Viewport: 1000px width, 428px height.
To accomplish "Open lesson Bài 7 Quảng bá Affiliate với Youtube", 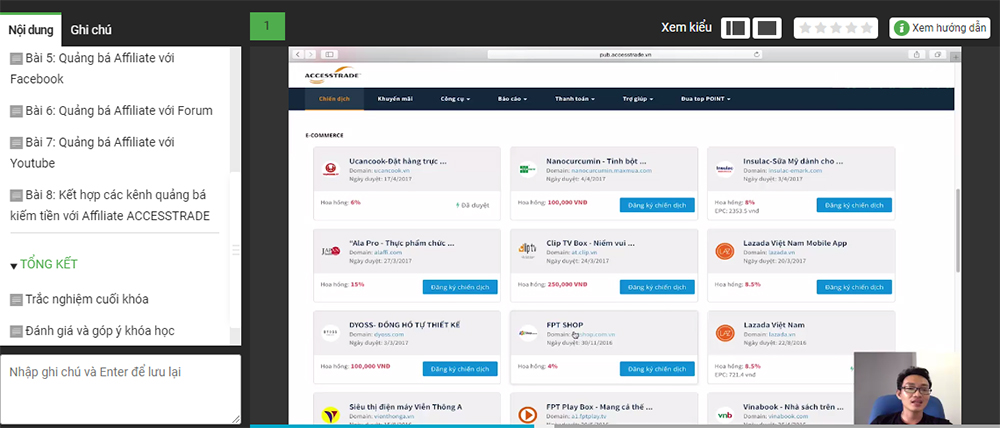I will [x=92, y=152].
